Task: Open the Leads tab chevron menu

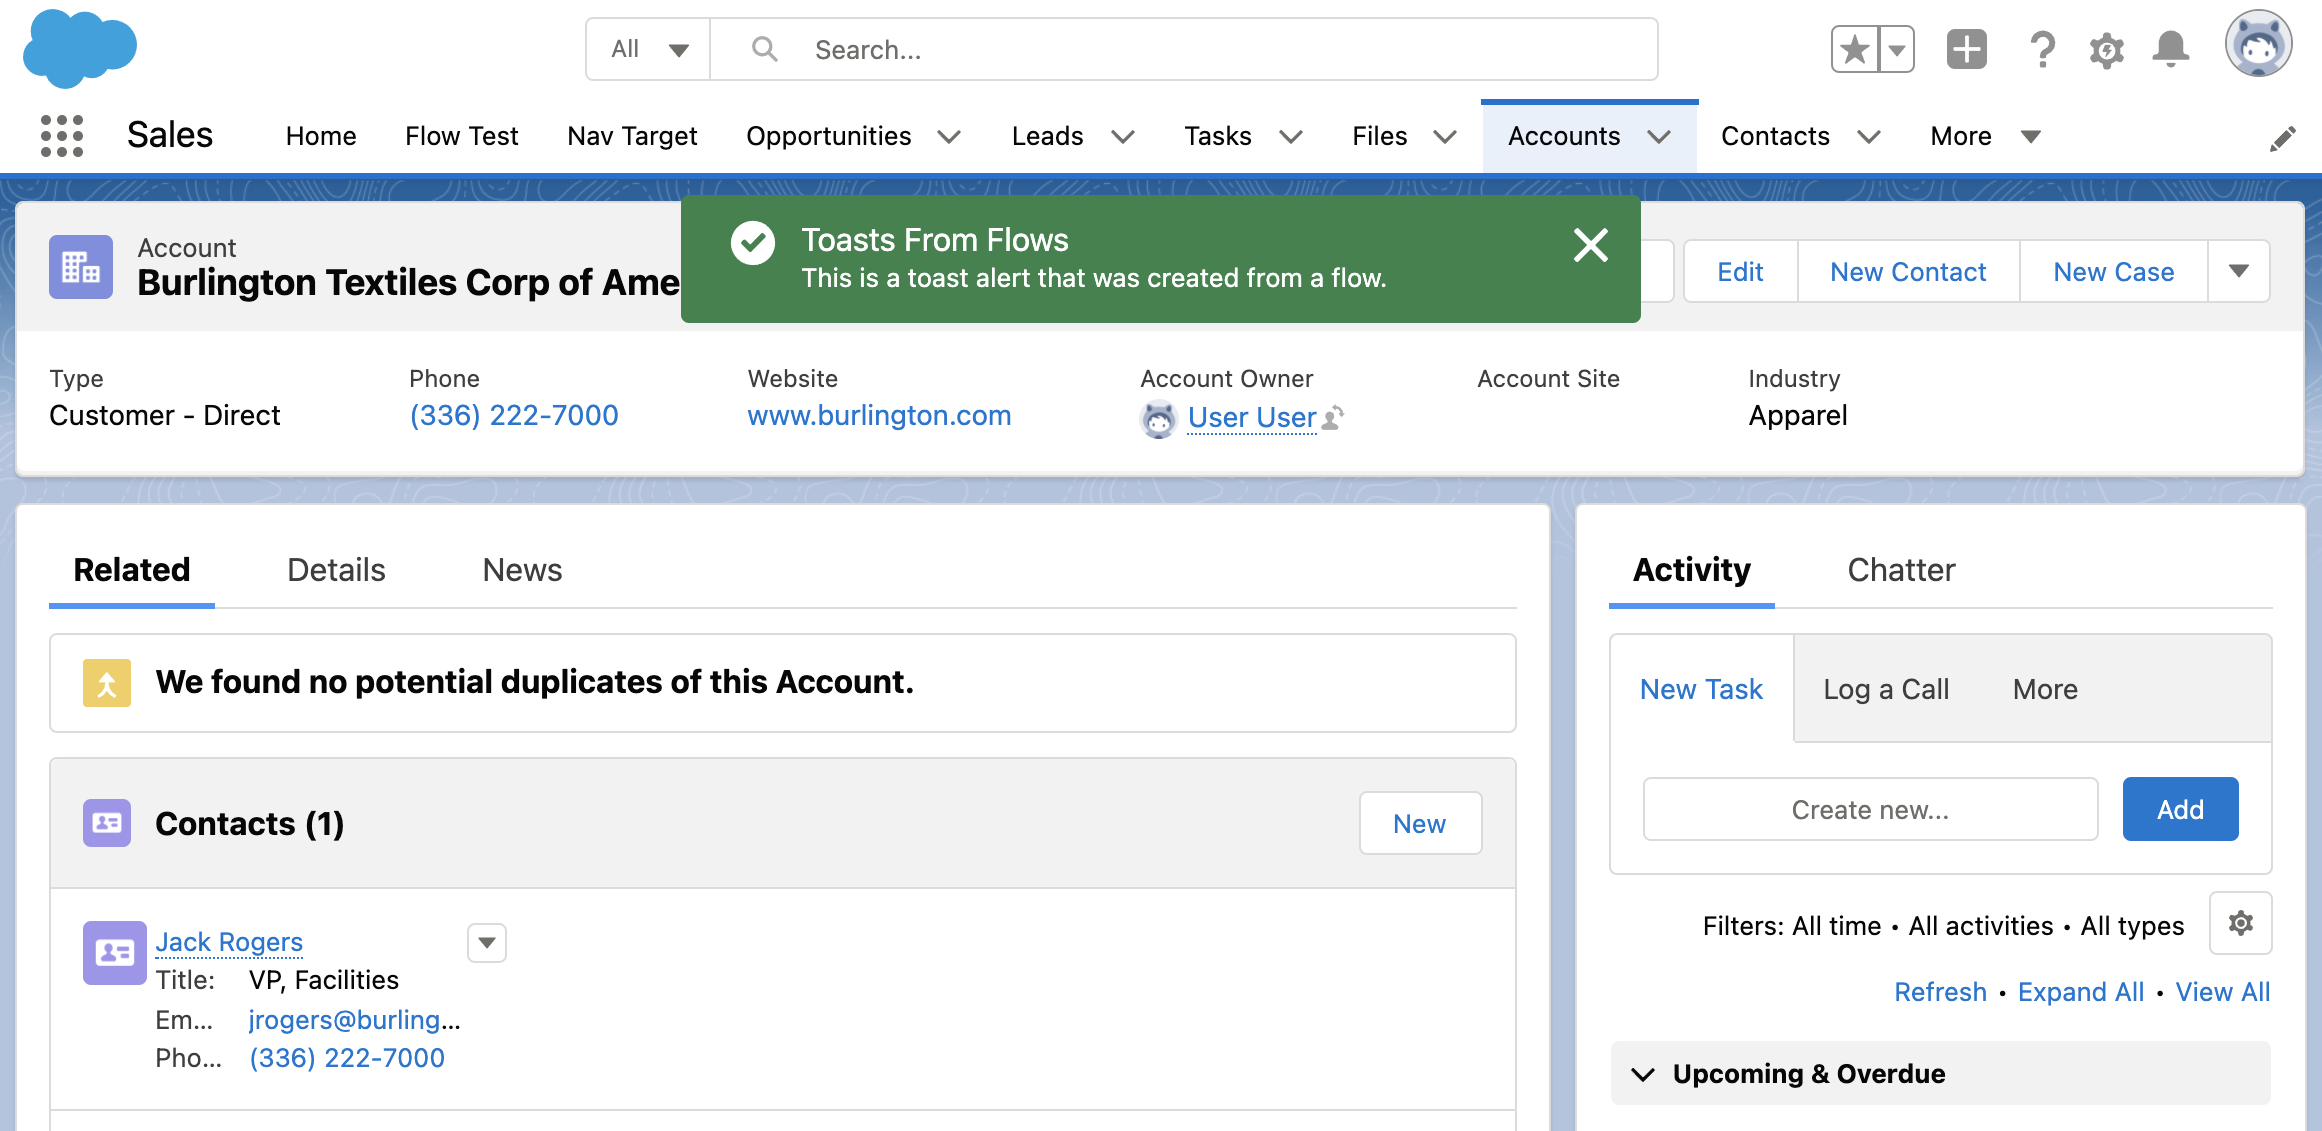Action: tap(1123, 137)
